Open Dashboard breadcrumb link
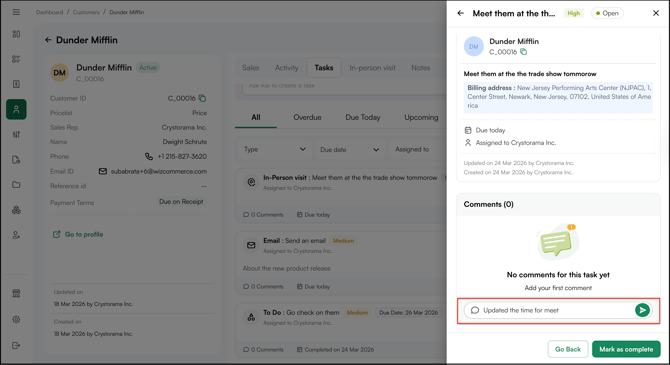 pyautogui.click(x=50, y=12)
